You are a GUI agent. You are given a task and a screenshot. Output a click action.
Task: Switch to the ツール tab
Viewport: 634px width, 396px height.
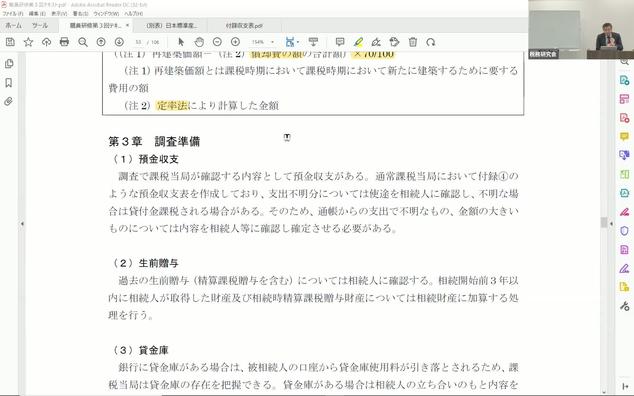pyautogui.click(x=40, y=25)
